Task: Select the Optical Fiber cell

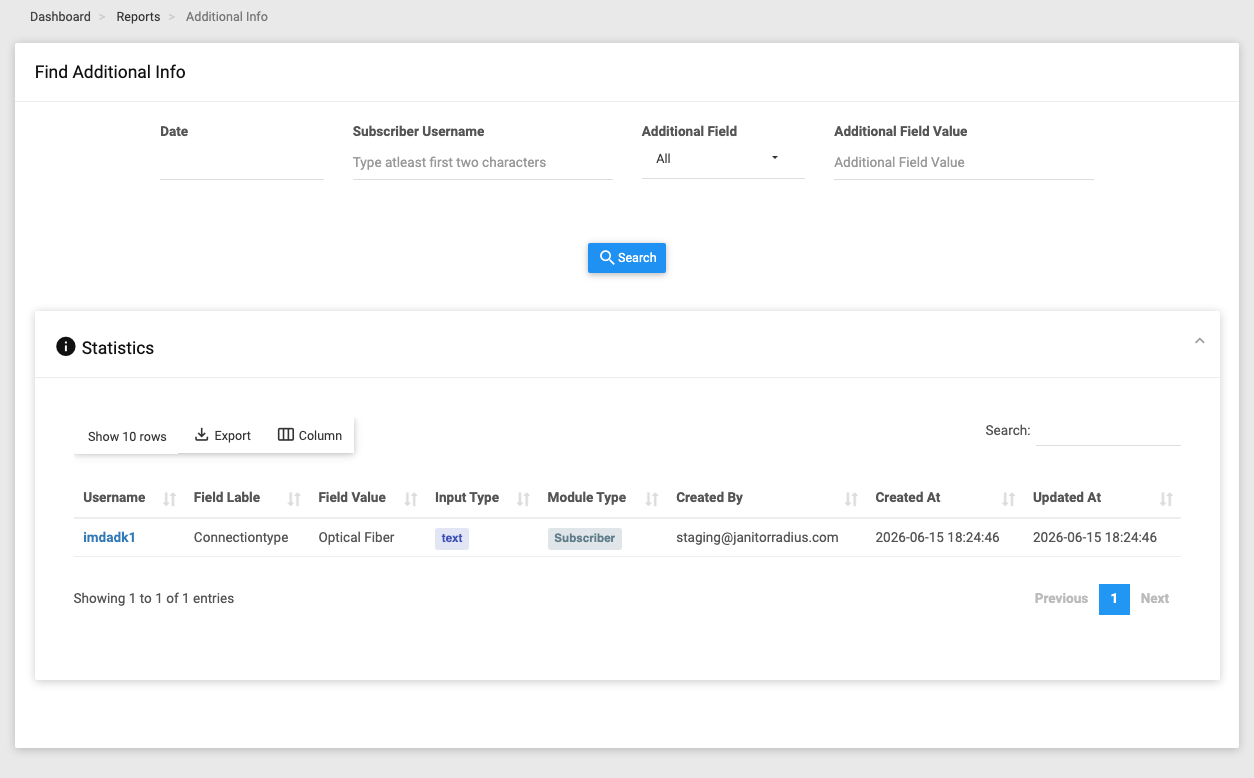Action: click(356, 537)
